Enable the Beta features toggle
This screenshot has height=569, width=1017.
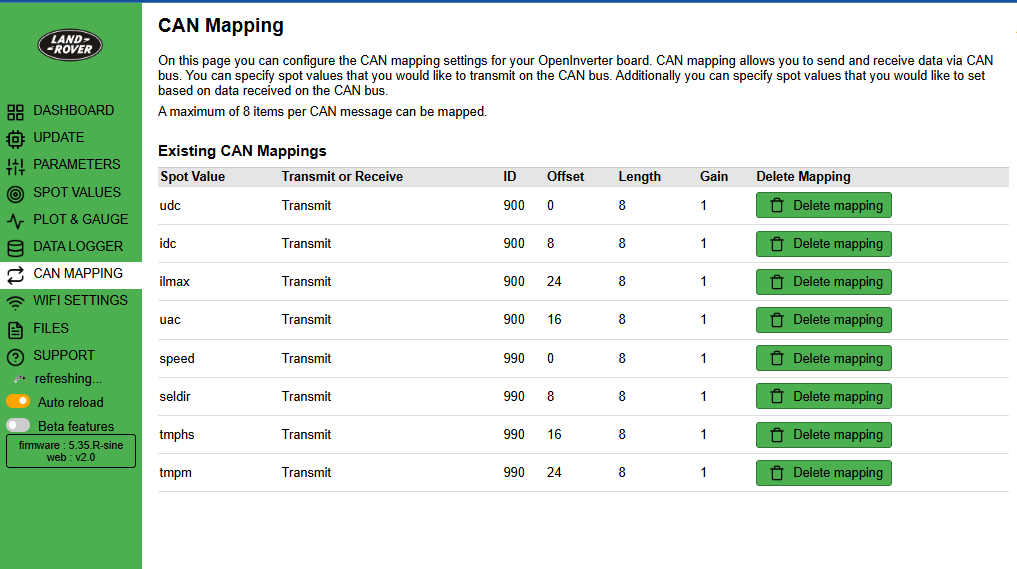point(18,426)
